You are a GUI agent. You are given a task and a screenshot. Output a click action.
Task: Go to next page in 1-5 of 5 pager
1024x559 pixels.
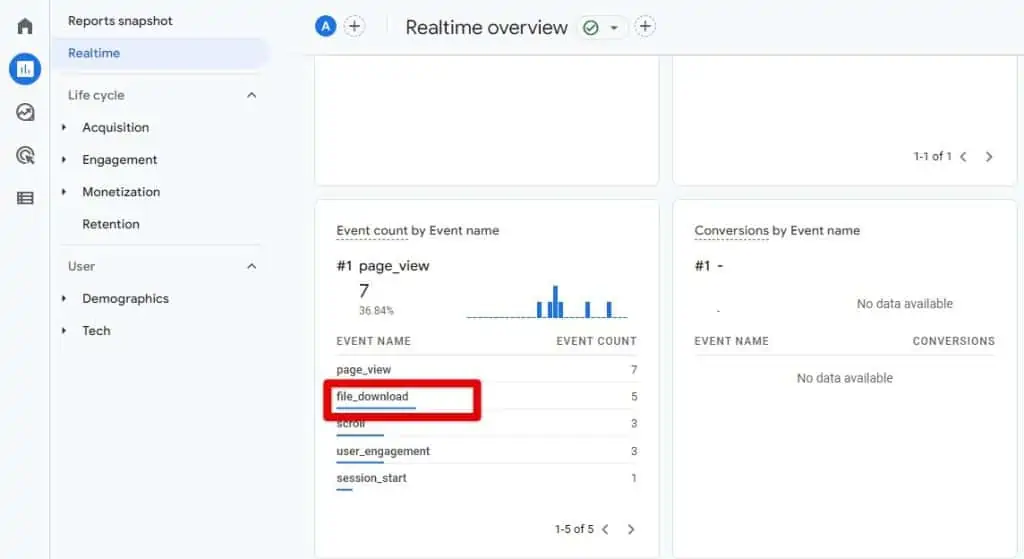pyautogui.click(x=631, y=530)
